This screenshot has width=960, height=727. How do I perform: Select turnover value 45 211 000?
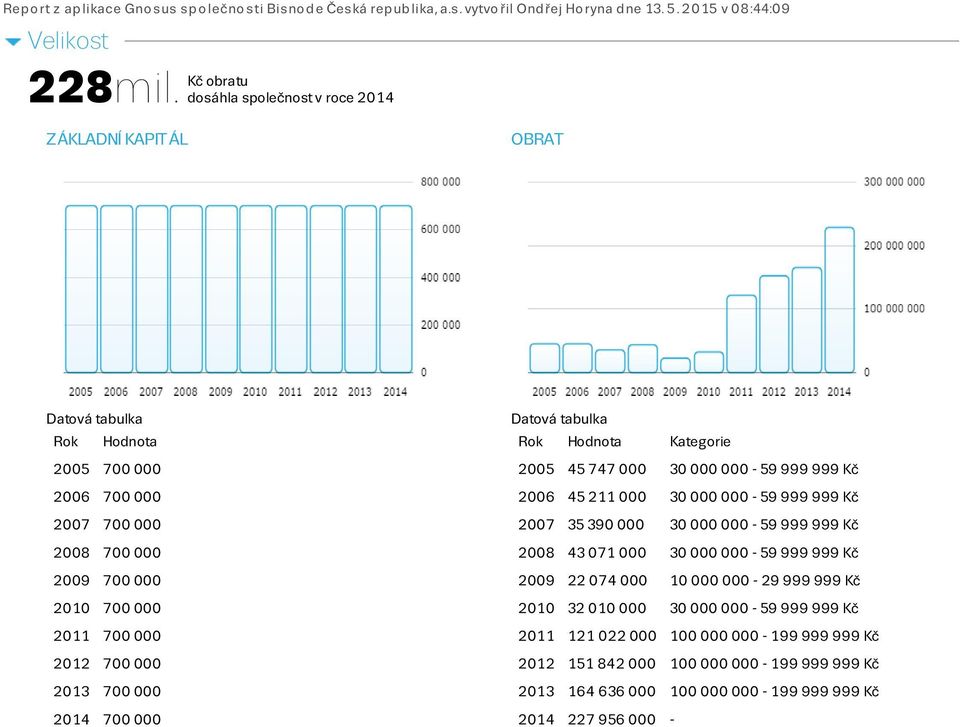(606, 497)
